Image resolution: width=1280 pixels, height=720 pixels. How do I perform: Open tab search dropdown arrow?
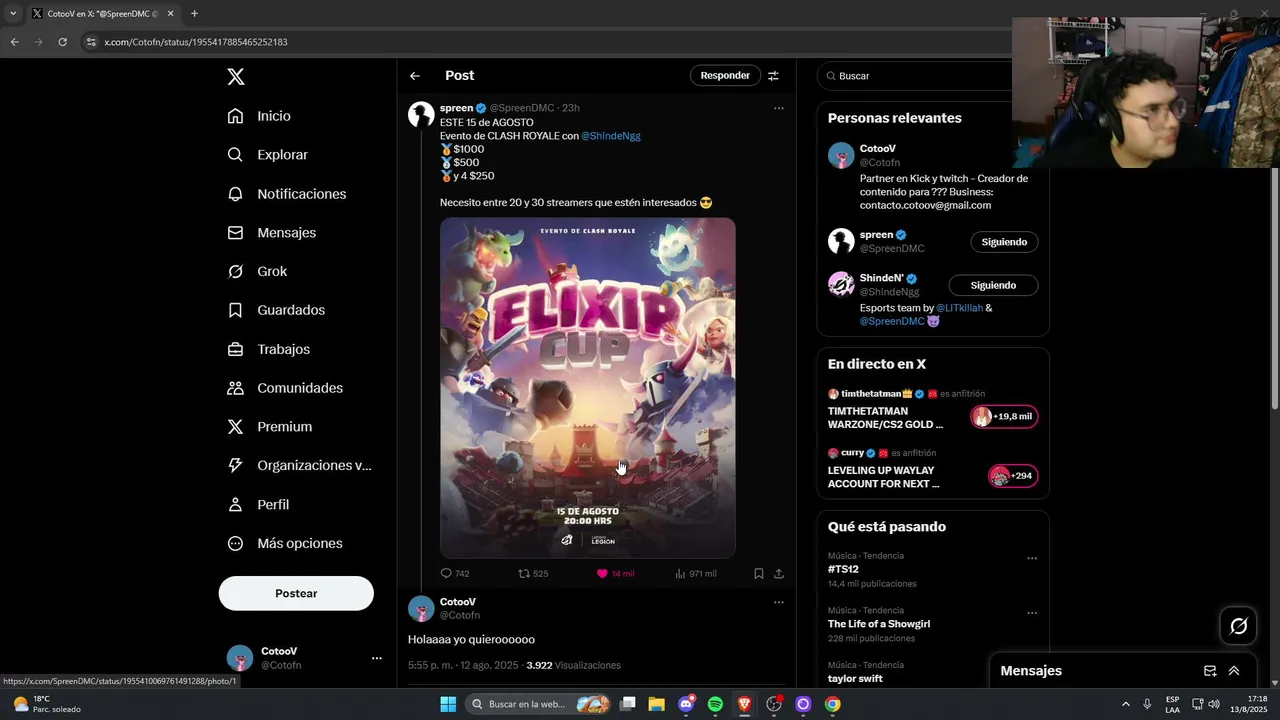(x=13, y=14)
